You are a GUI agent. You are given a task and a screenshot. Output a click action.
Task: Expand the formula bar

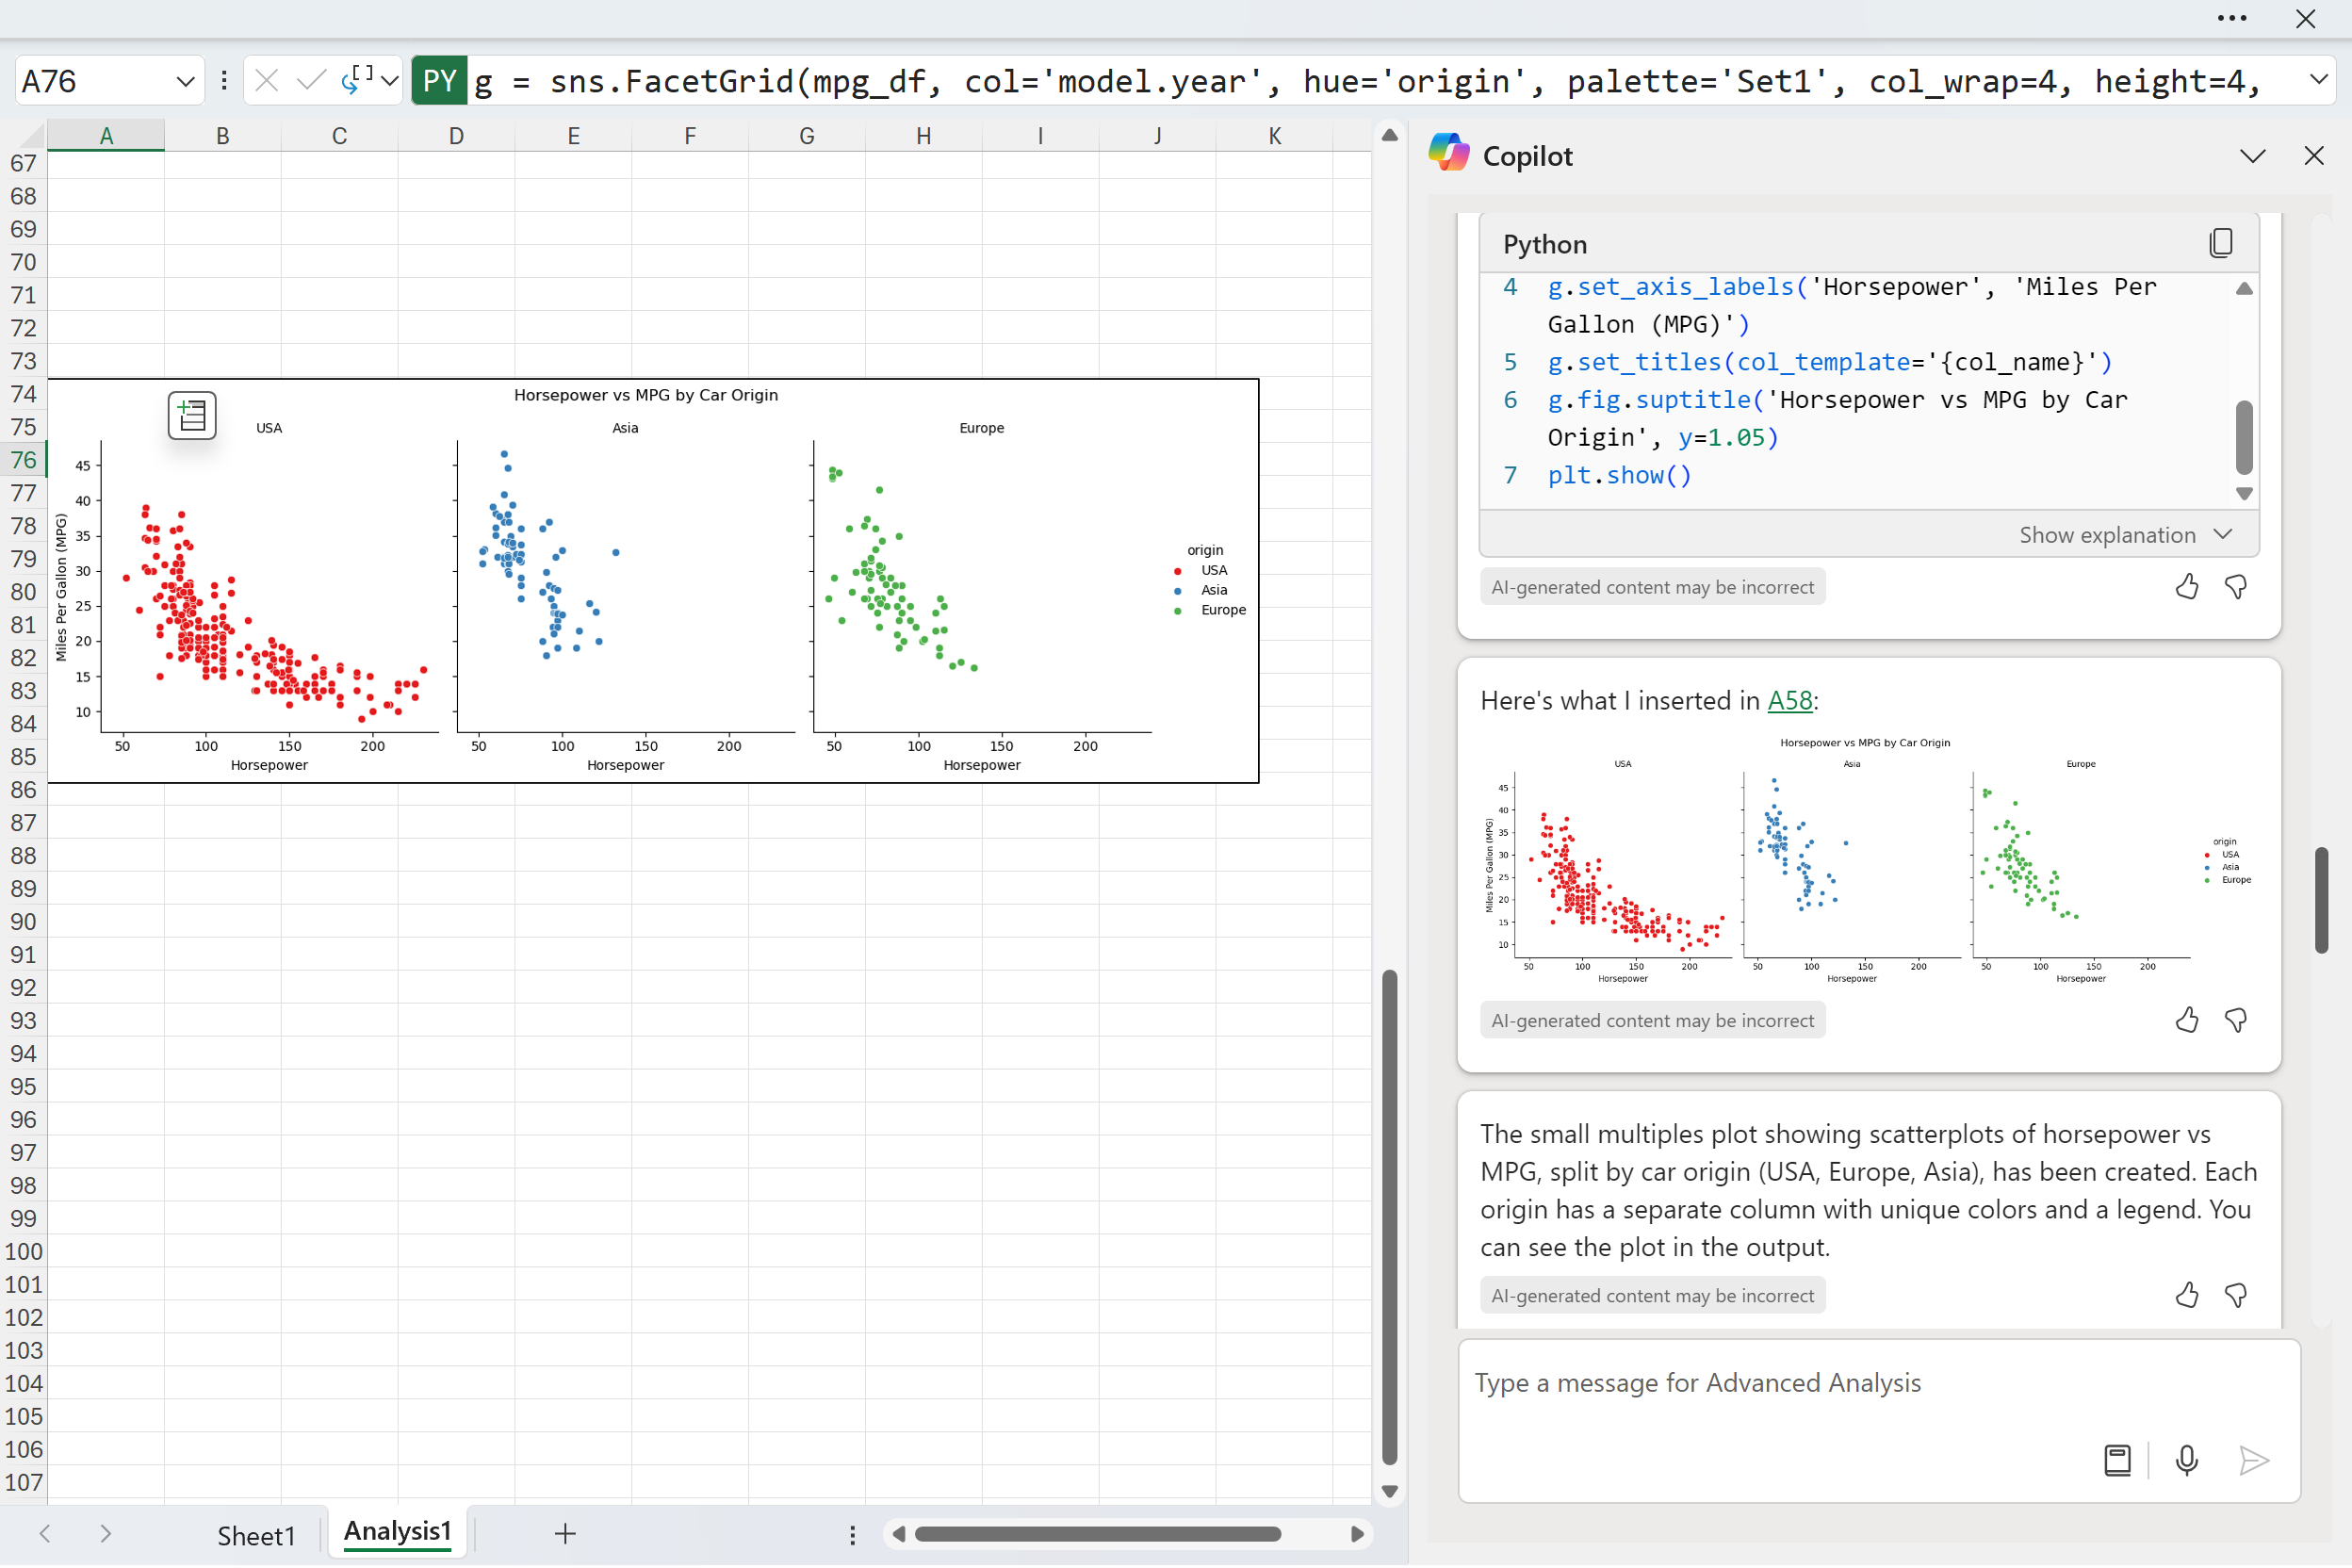click(x=2317, y=81)
